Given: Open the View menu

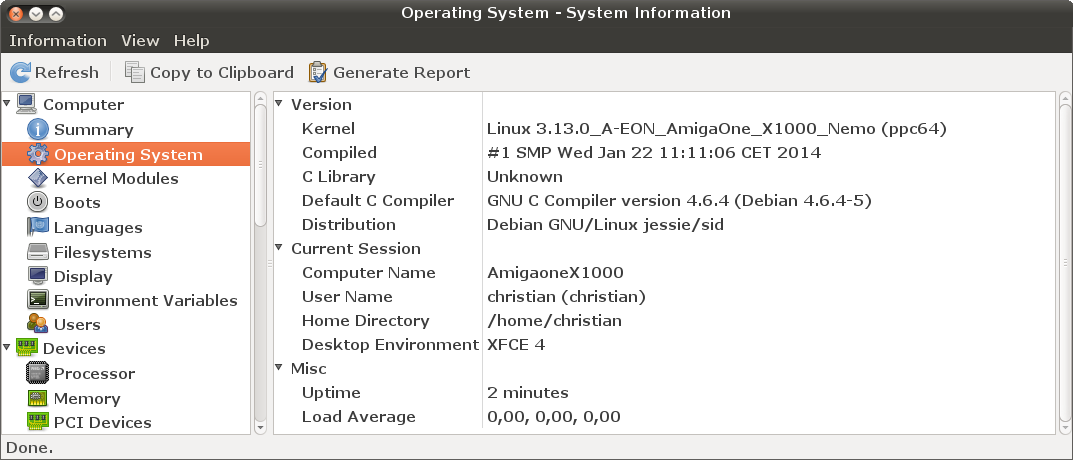Looking at the screenshot, I should pos(140,41).
